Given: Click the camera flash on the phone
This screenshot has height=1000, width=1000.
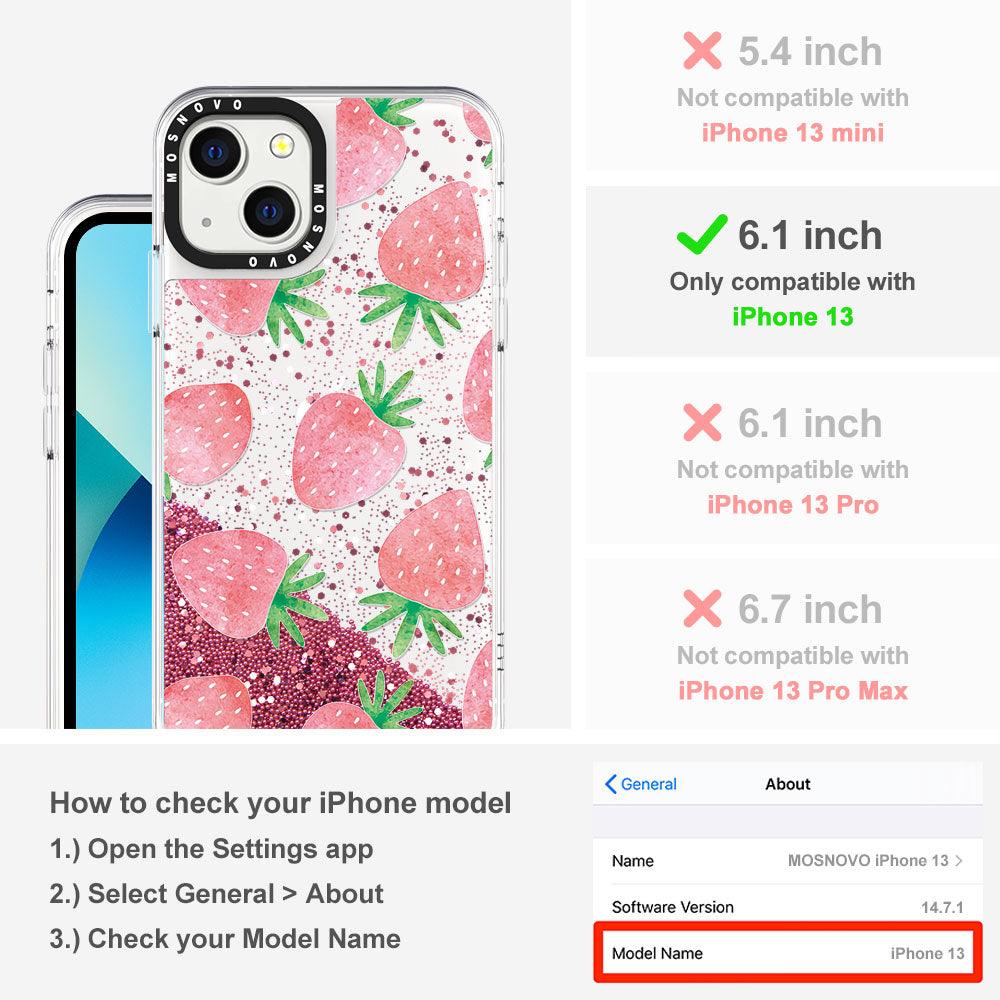Looking at the screenshot, I should tap(282, 147).
